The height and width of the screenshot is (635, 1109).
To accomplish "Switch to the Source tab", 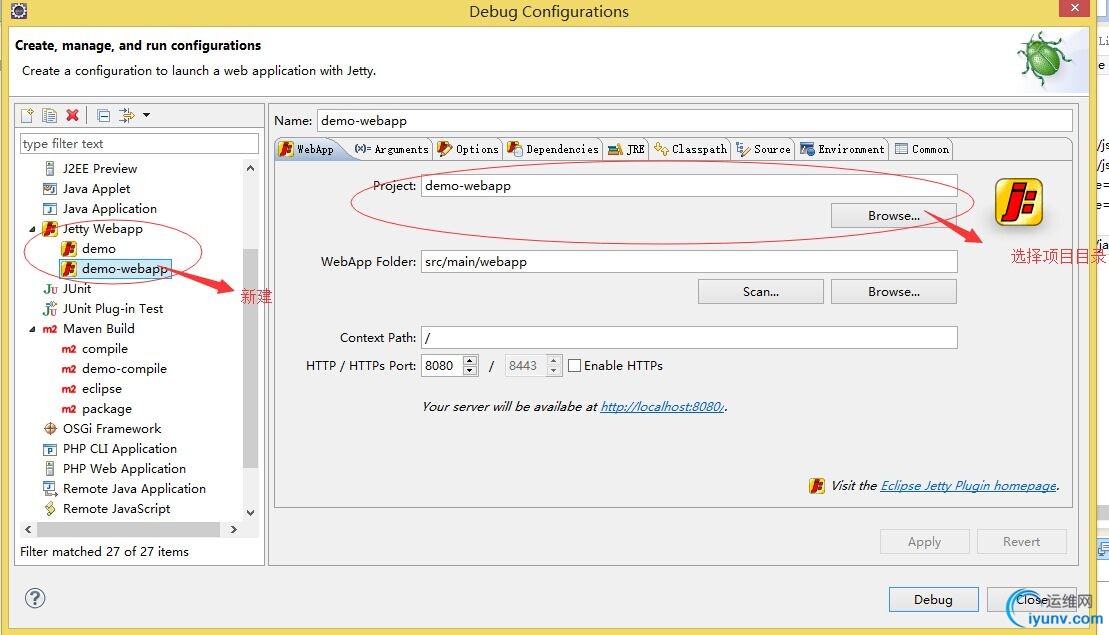I will click(764, 149).
